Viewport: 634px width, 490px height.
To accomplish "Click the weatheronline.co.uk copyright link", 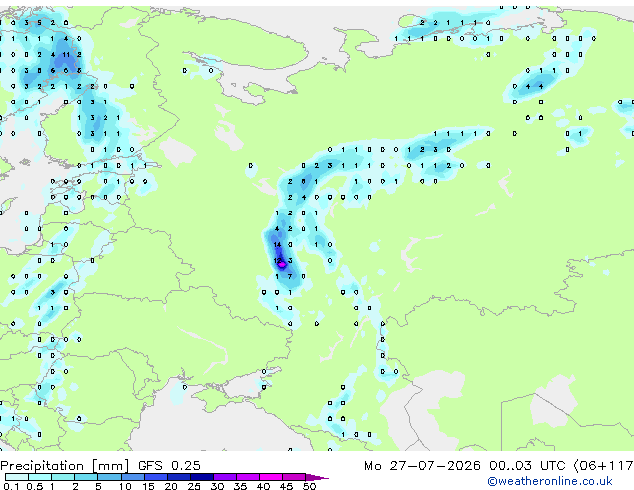I will [550, 481].
